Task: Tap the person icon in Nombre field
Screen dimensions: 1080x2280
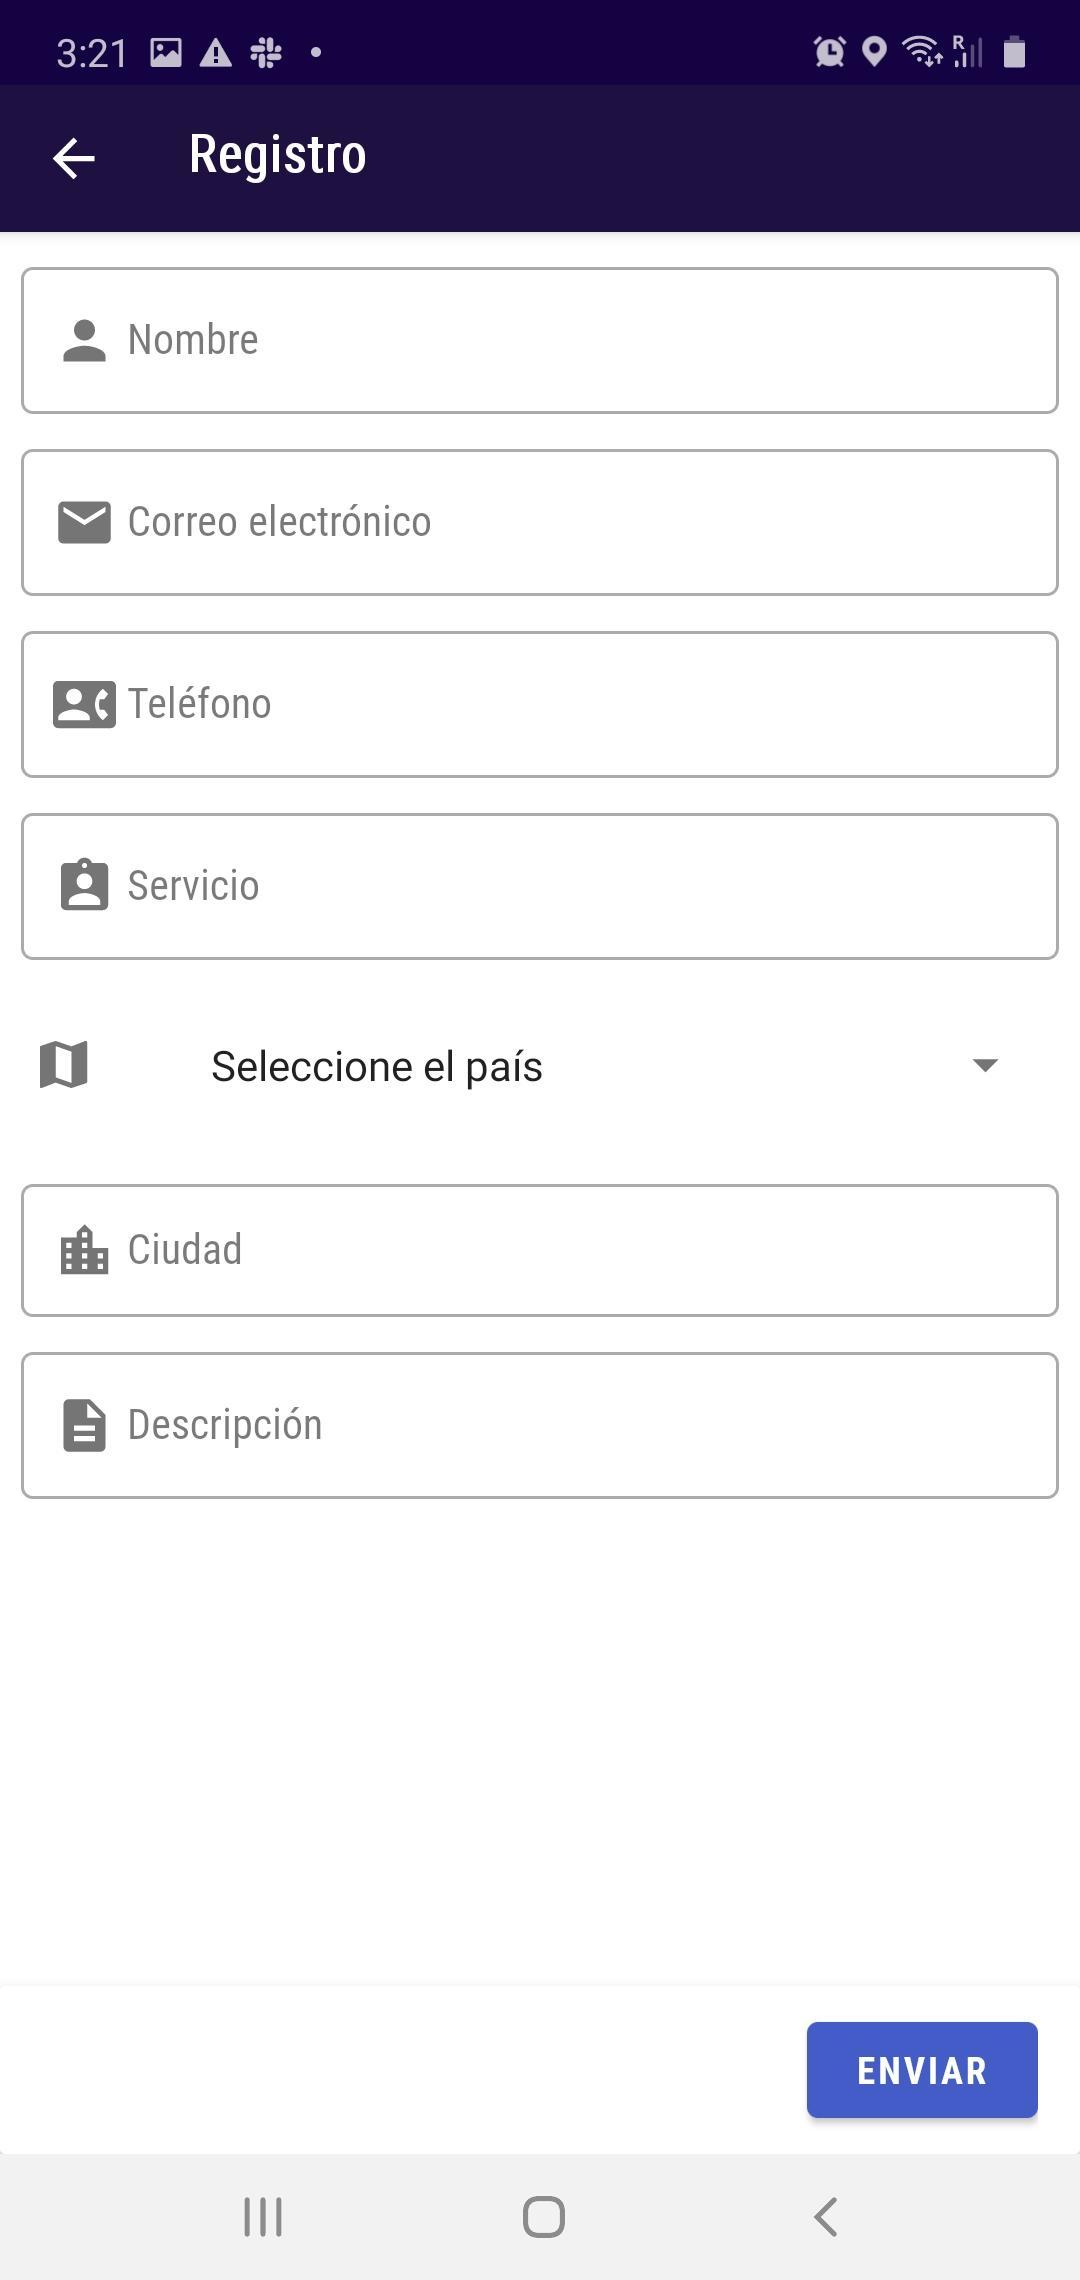Action: pos(84,341)
